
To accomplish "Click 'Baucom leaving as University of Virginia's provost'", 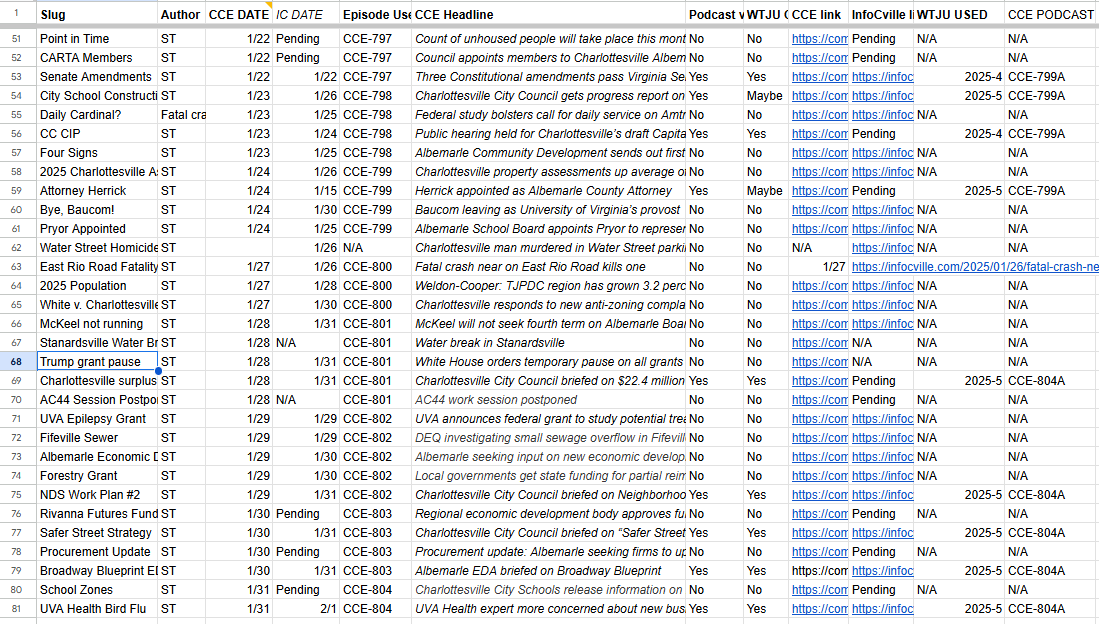I will pyautogui.click(x=547, y=210).
